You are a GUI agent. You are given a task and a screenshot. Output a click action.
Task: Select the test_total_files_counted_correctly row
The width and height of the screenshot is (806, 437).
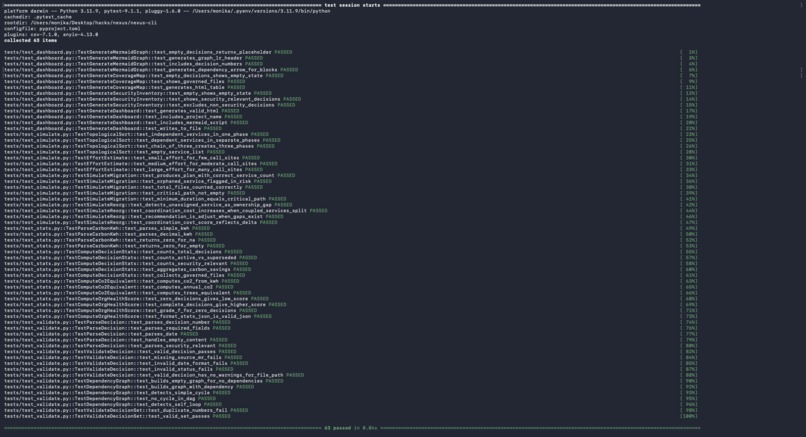pos(133,187)
